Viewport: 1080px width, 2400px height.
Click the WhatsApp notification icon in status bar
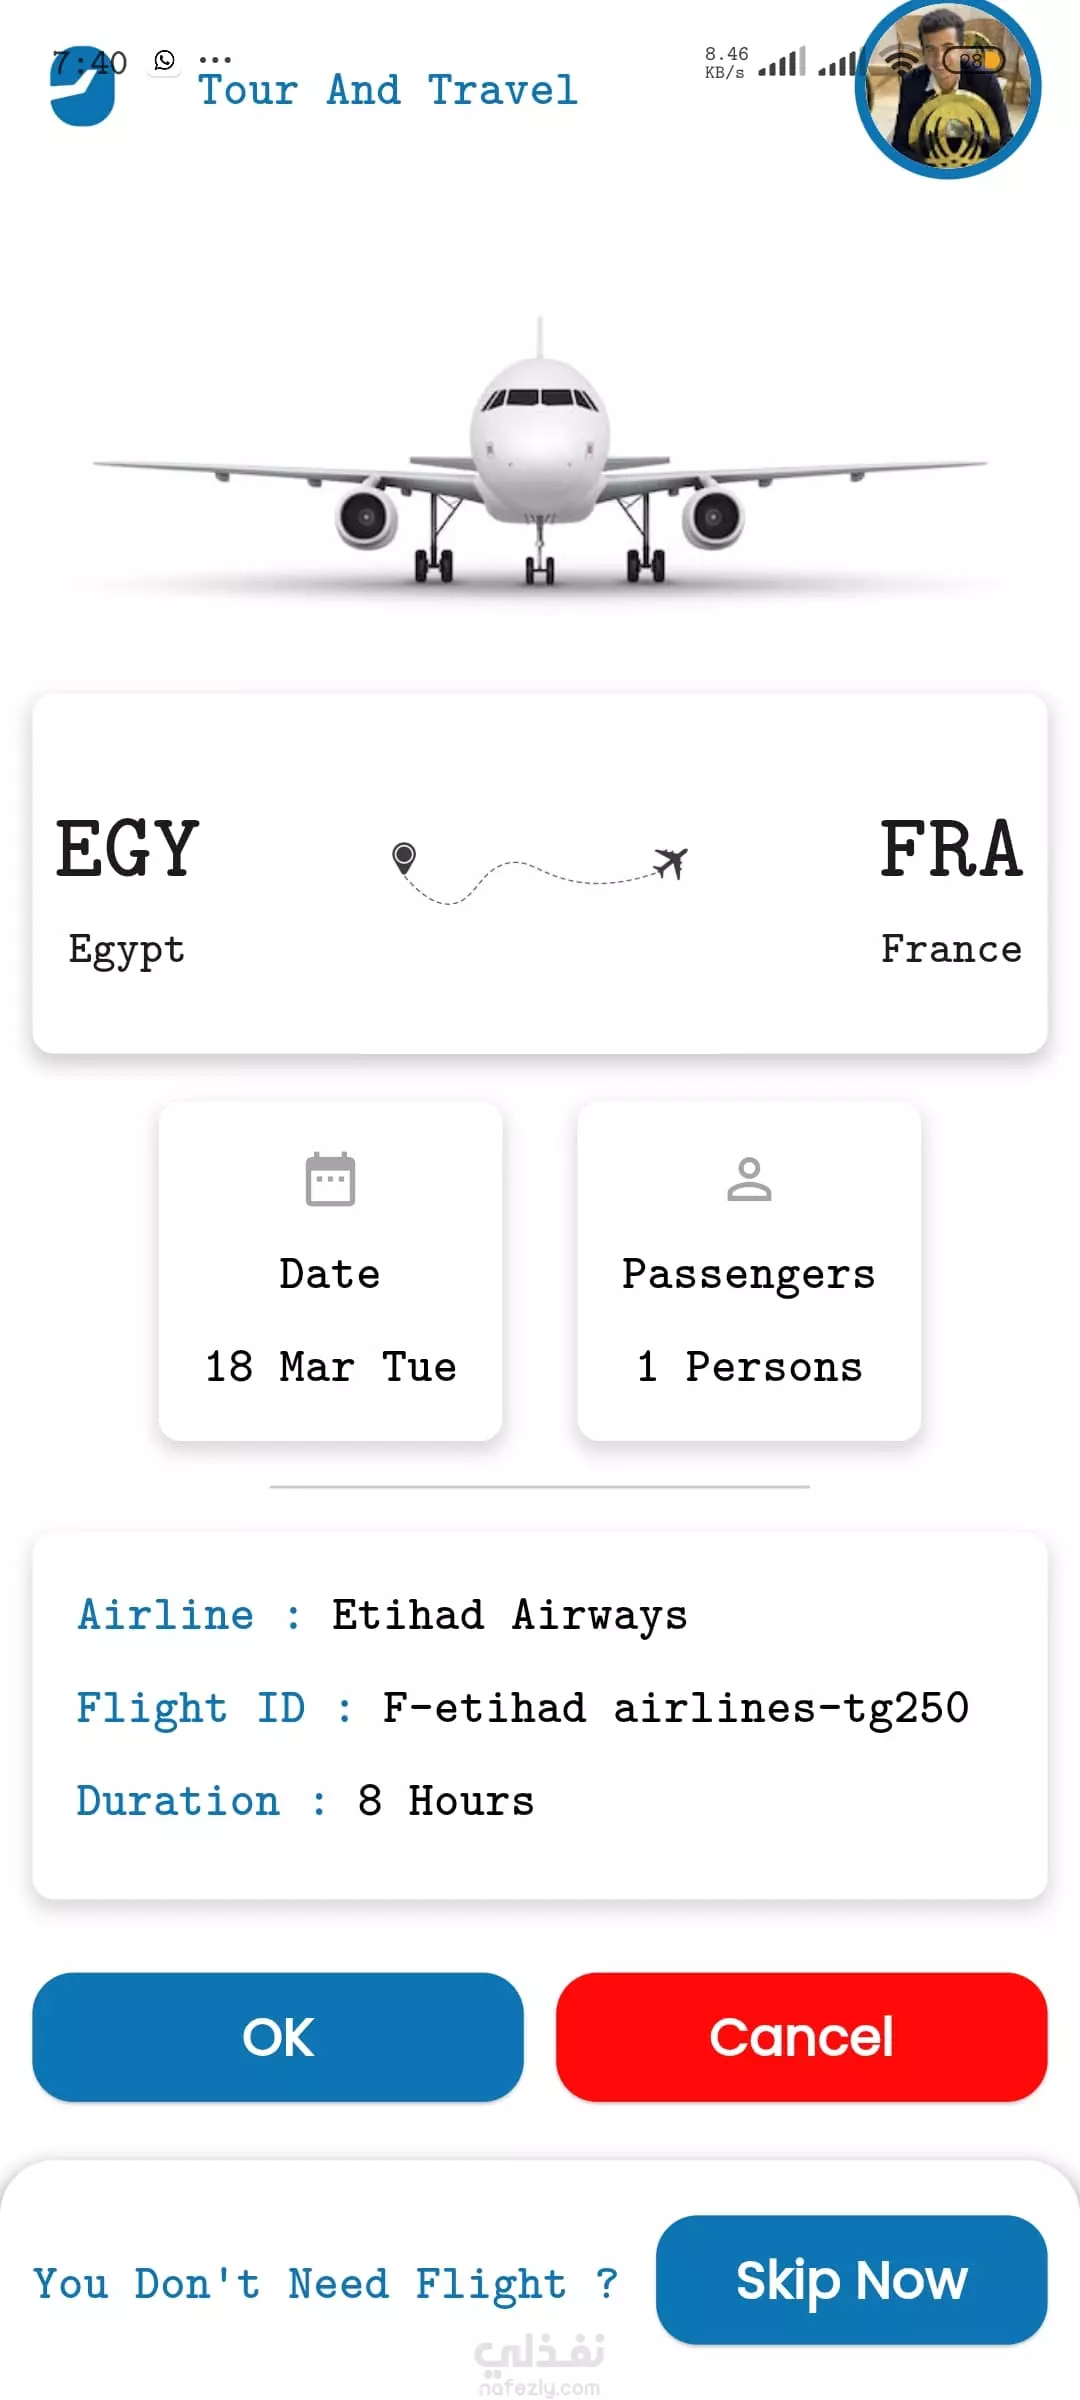click(165, 60)
